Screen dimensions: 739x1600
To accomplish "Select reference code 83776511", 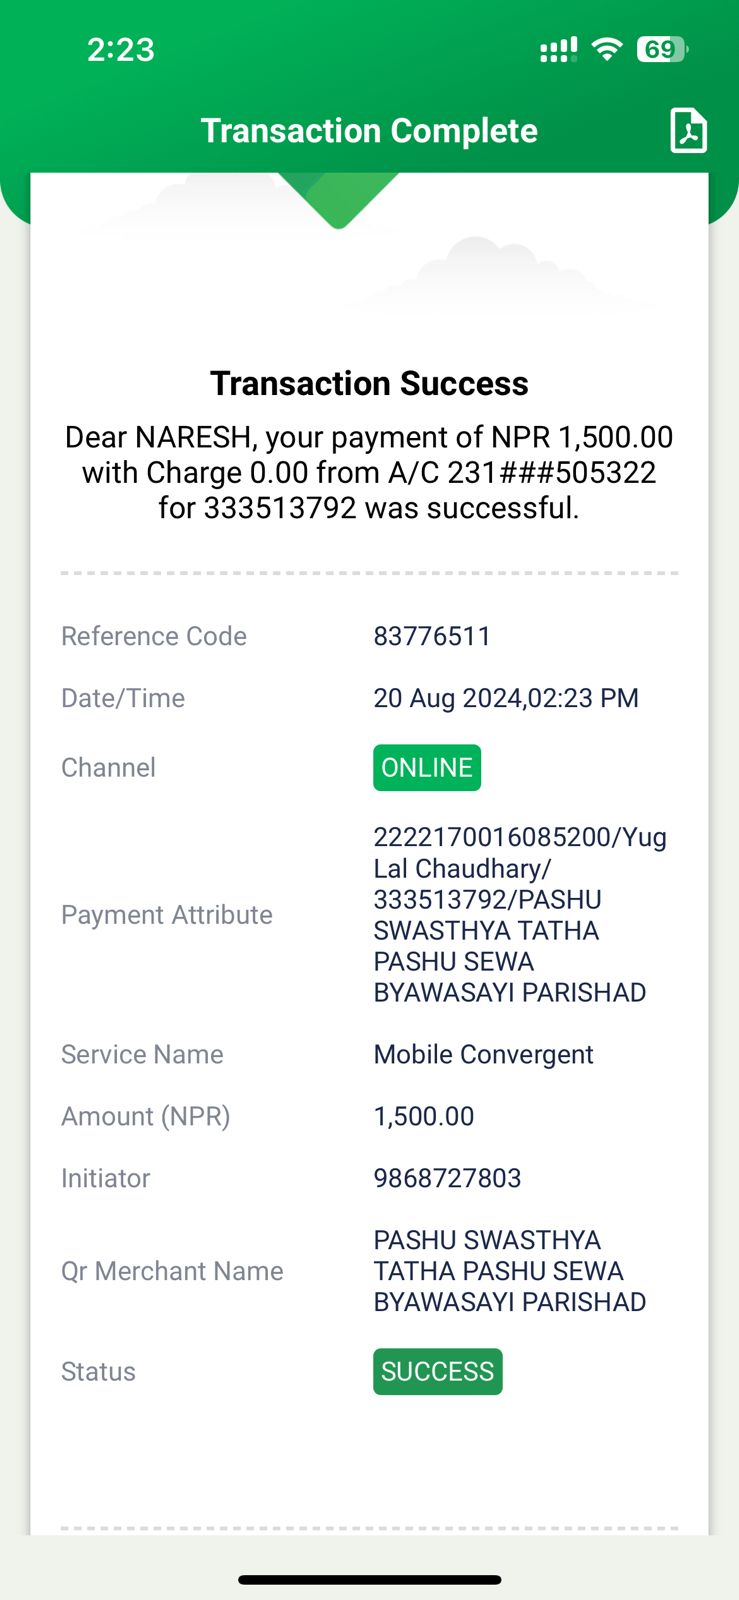I will tap(432, 636).
